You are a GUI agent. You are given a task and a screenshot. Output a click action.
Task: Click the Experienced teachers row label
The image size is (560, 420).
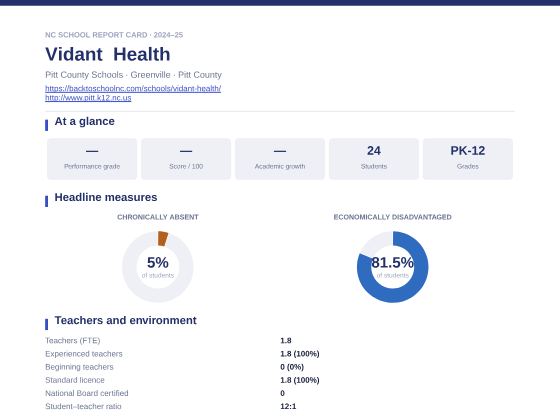(84, 354)
